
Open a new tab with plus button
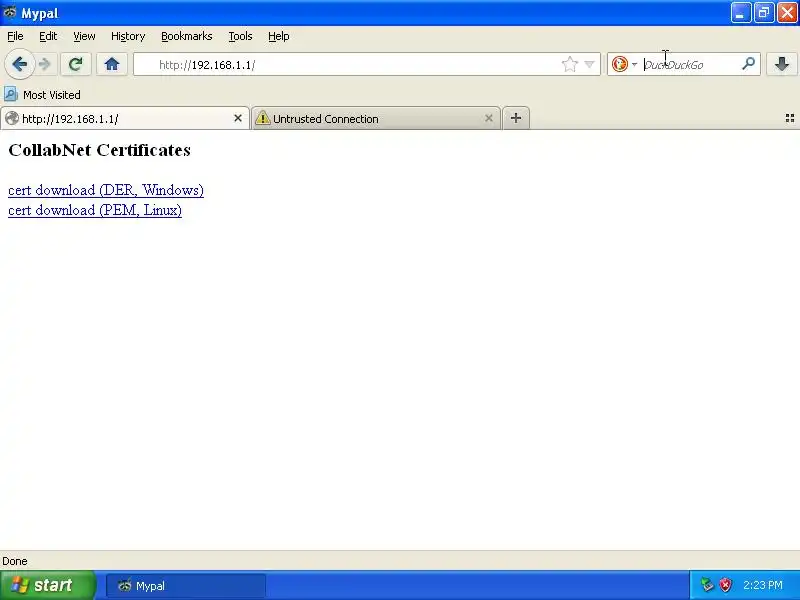click(516, 118)
